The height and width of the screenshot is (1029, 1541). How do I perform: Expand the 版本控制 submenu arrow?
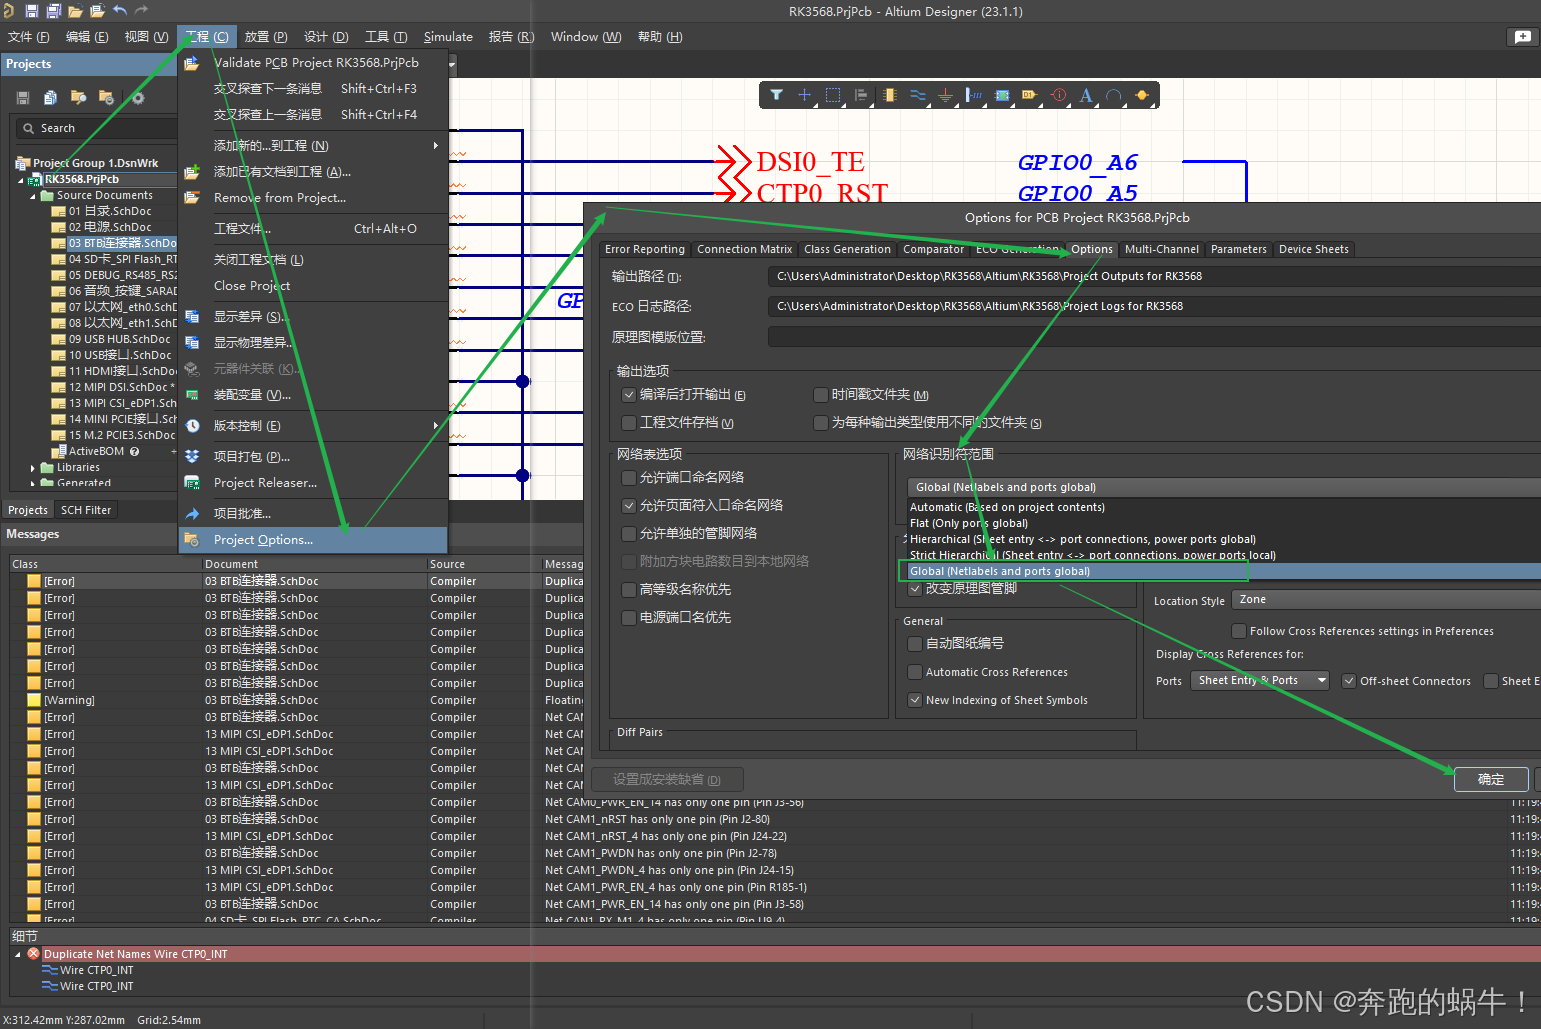[x=435, y=425]
